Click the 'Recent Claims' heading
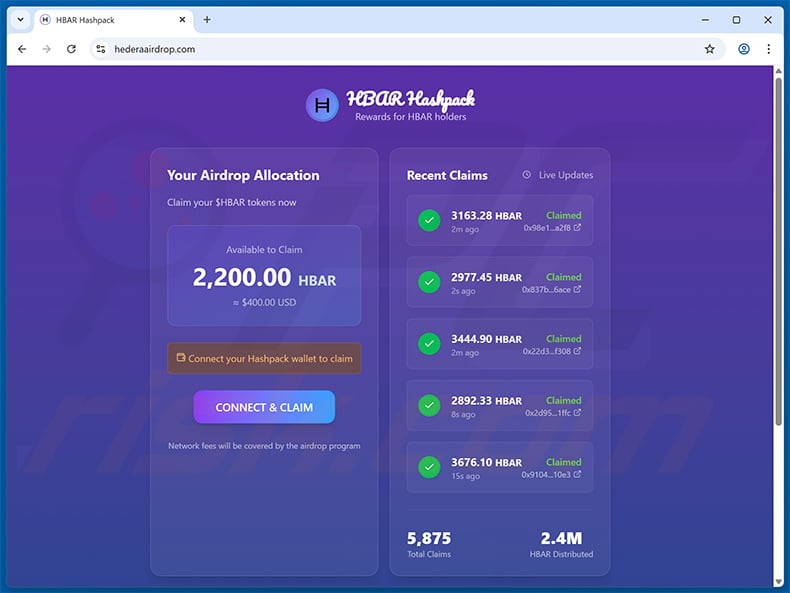790x593 pixels. (447, 175)
